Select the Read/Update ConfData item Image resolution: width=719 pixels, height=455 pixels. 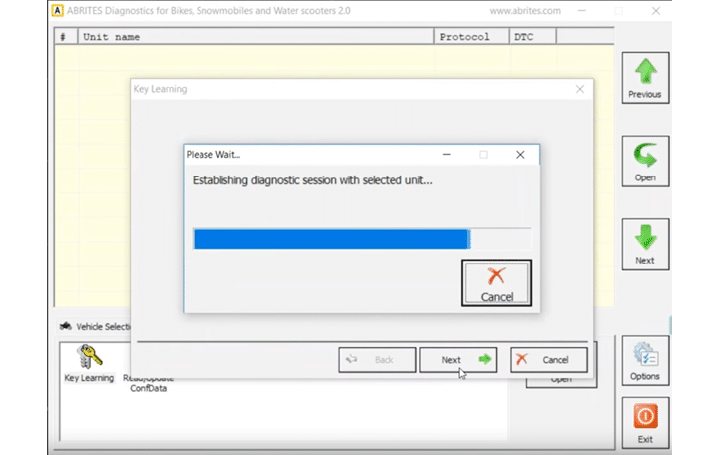[x=148, y=384]
